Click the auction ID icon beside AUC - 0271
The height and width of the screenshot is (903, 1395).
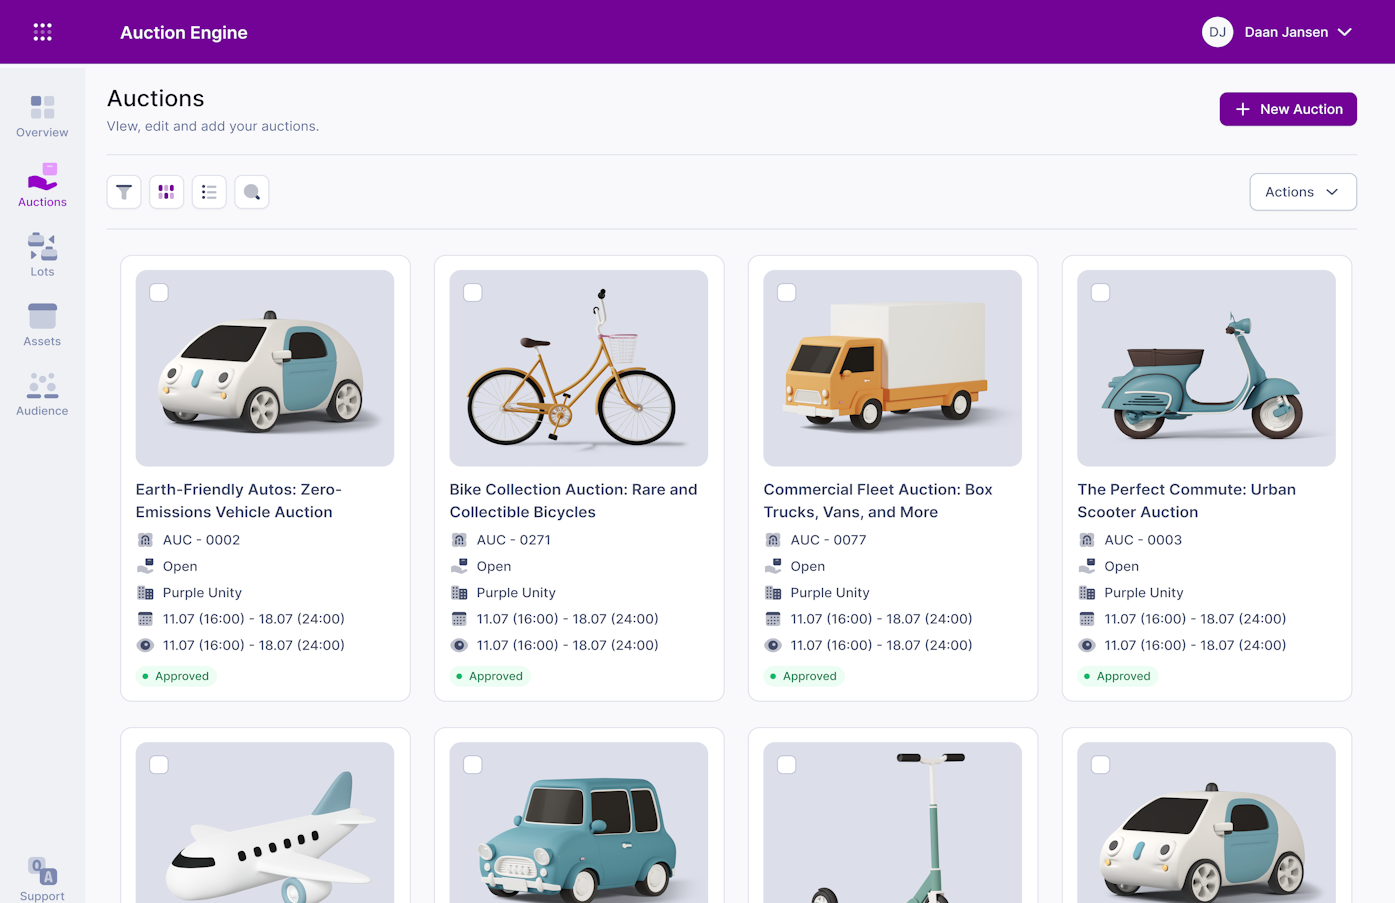pyautogui.click(x=459, y=540)
